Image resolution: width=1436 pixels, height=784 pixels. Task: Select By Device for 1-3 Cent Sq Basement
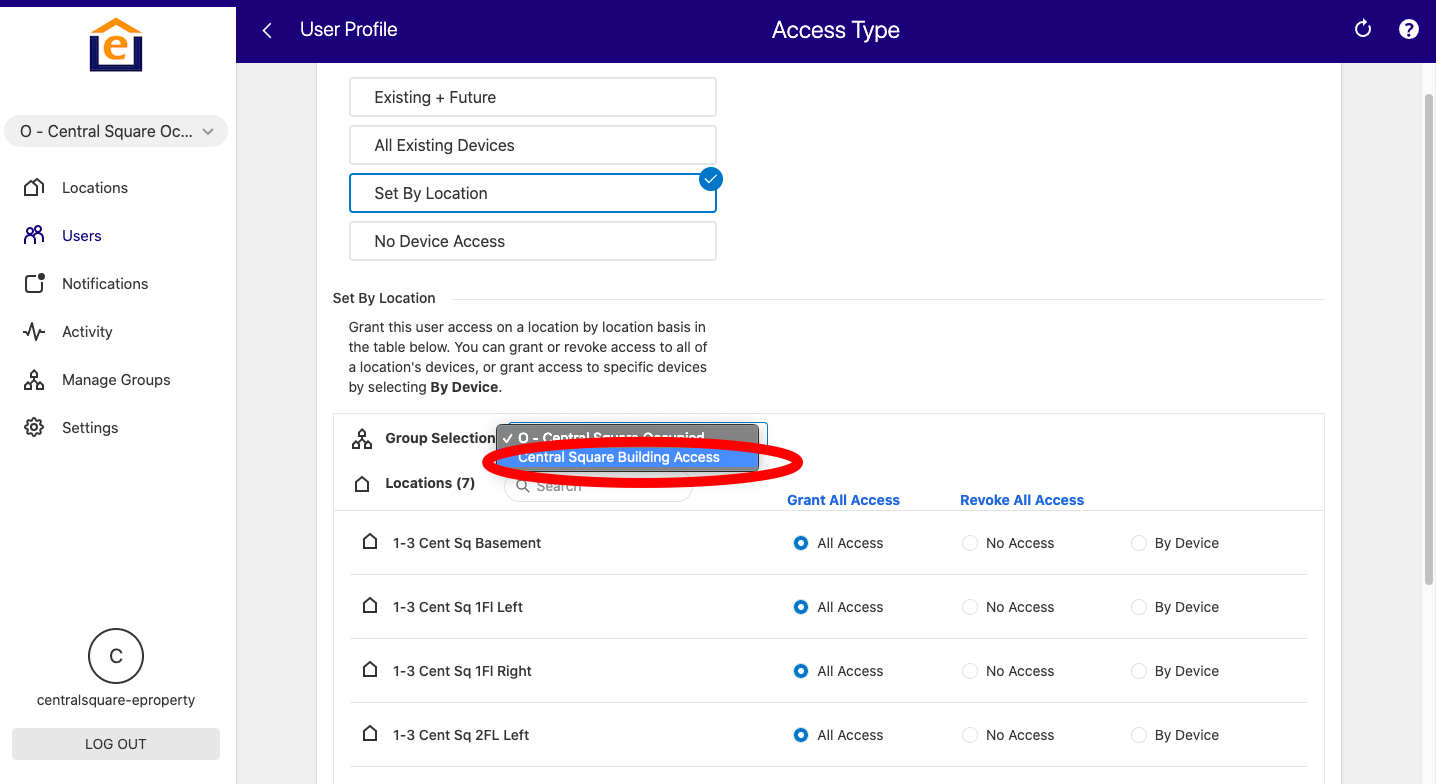coord(1138,543)
